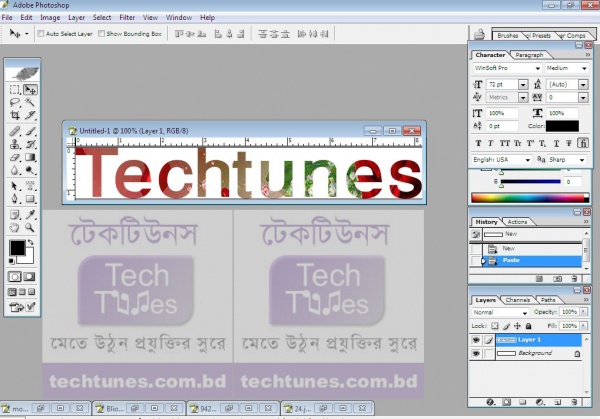Switch to Quick Mask mode
Screen dimensions: 600x419
(x=29, y=277)
